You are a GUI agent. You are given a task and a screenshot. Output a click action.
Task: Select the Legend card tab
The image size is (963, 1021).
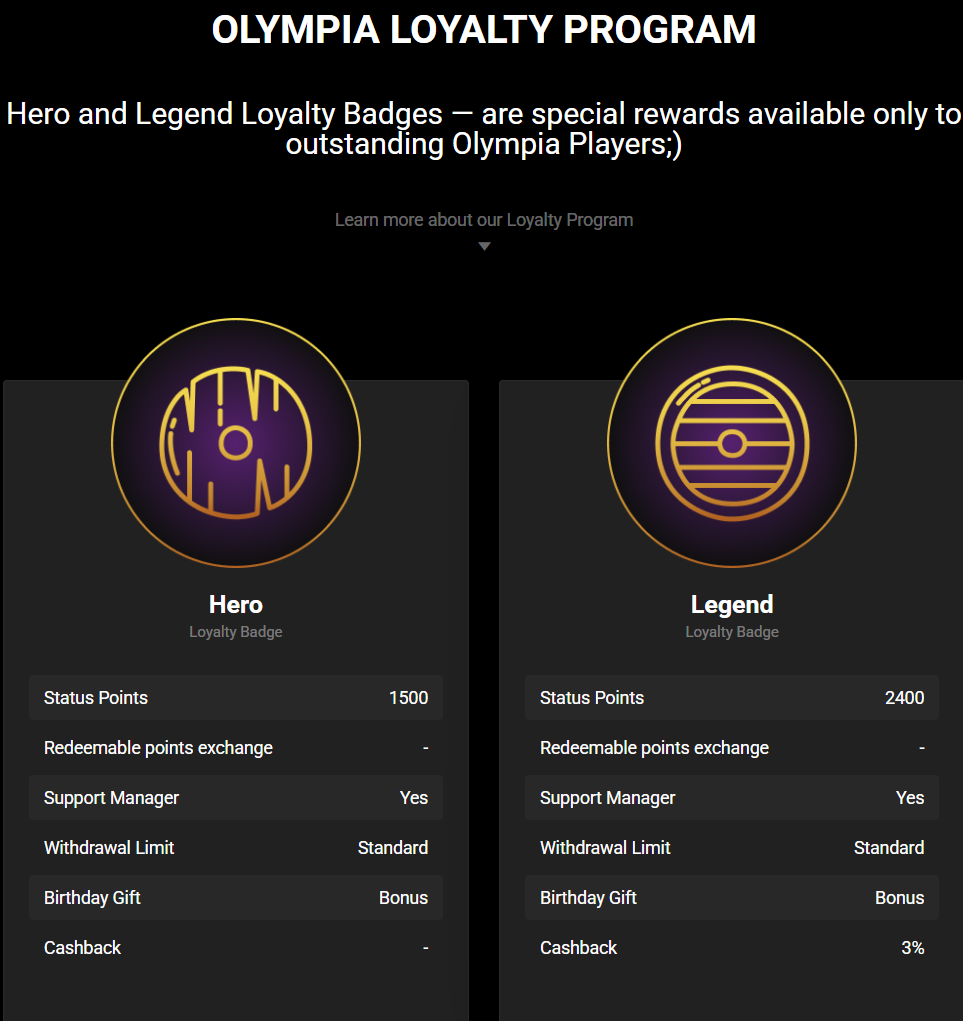tap(731, 604)
